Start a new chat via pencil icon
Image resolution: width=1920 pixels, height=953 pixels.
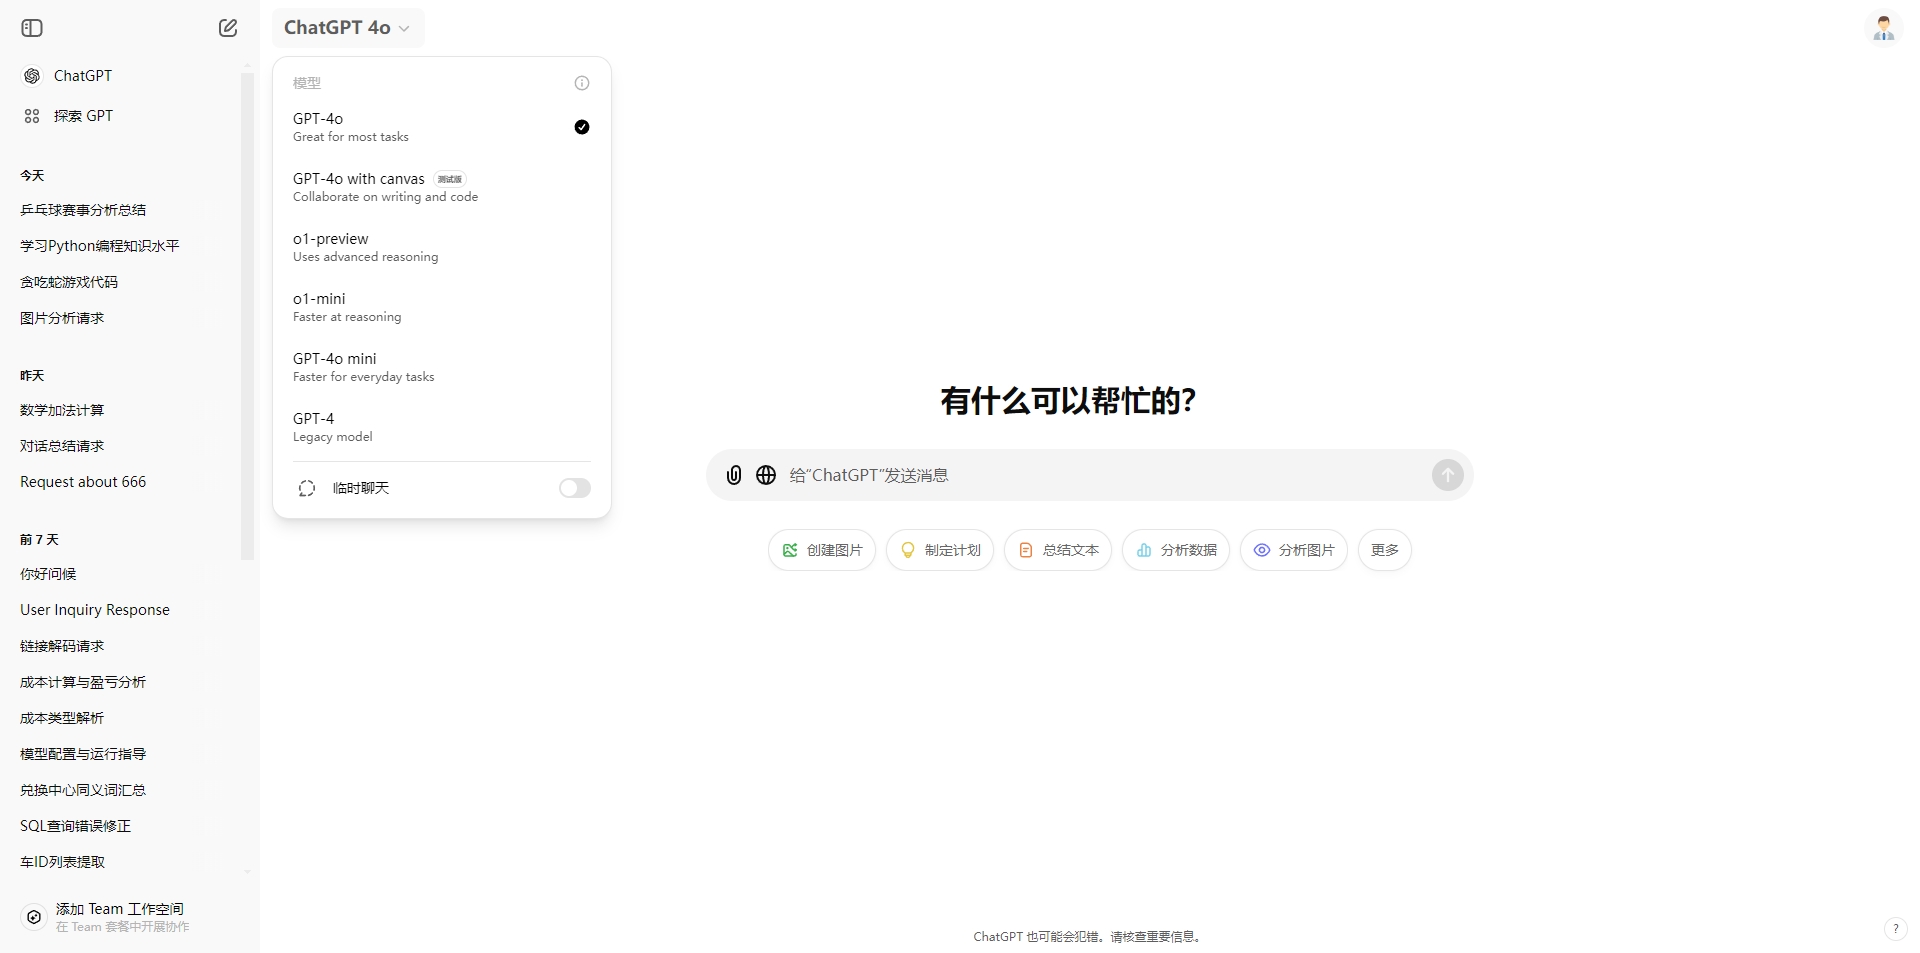point(228,28)
